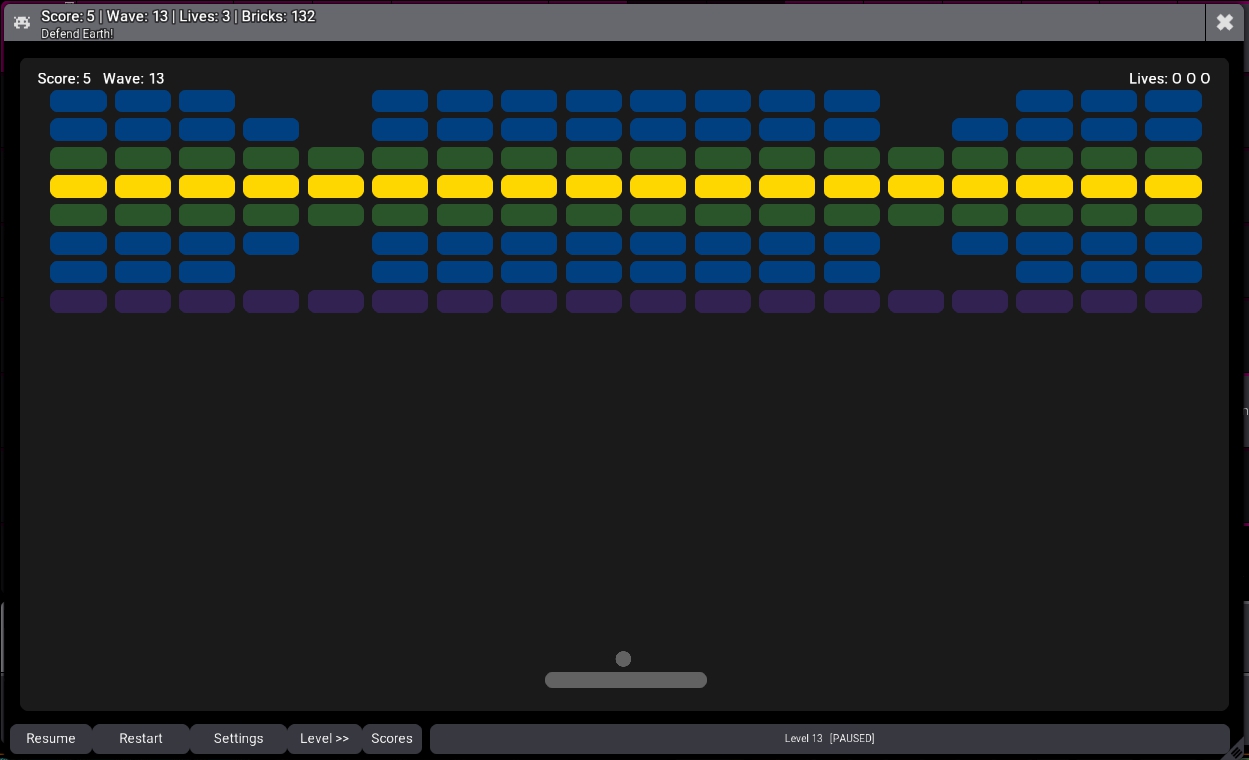
Task: Click the in-game Wave: 13 label
Action: click(x=133, y=78)
